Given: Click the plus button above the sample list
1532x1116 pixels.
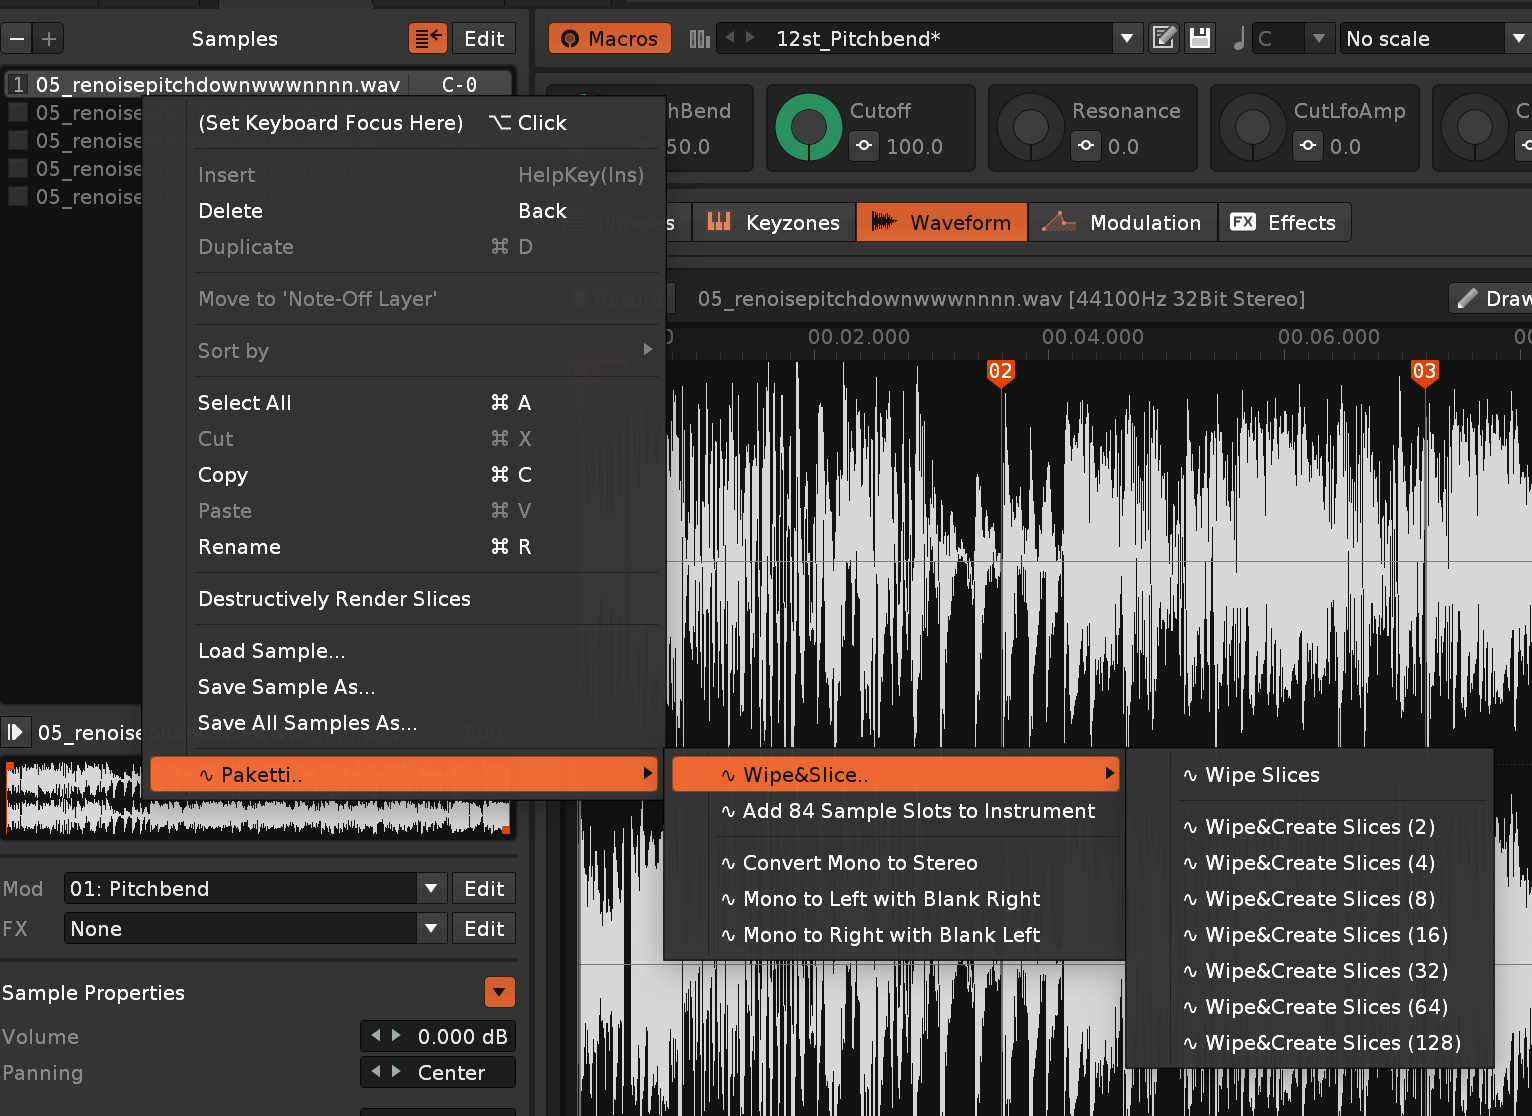Looking at the screenshot, I should [48, 39].
